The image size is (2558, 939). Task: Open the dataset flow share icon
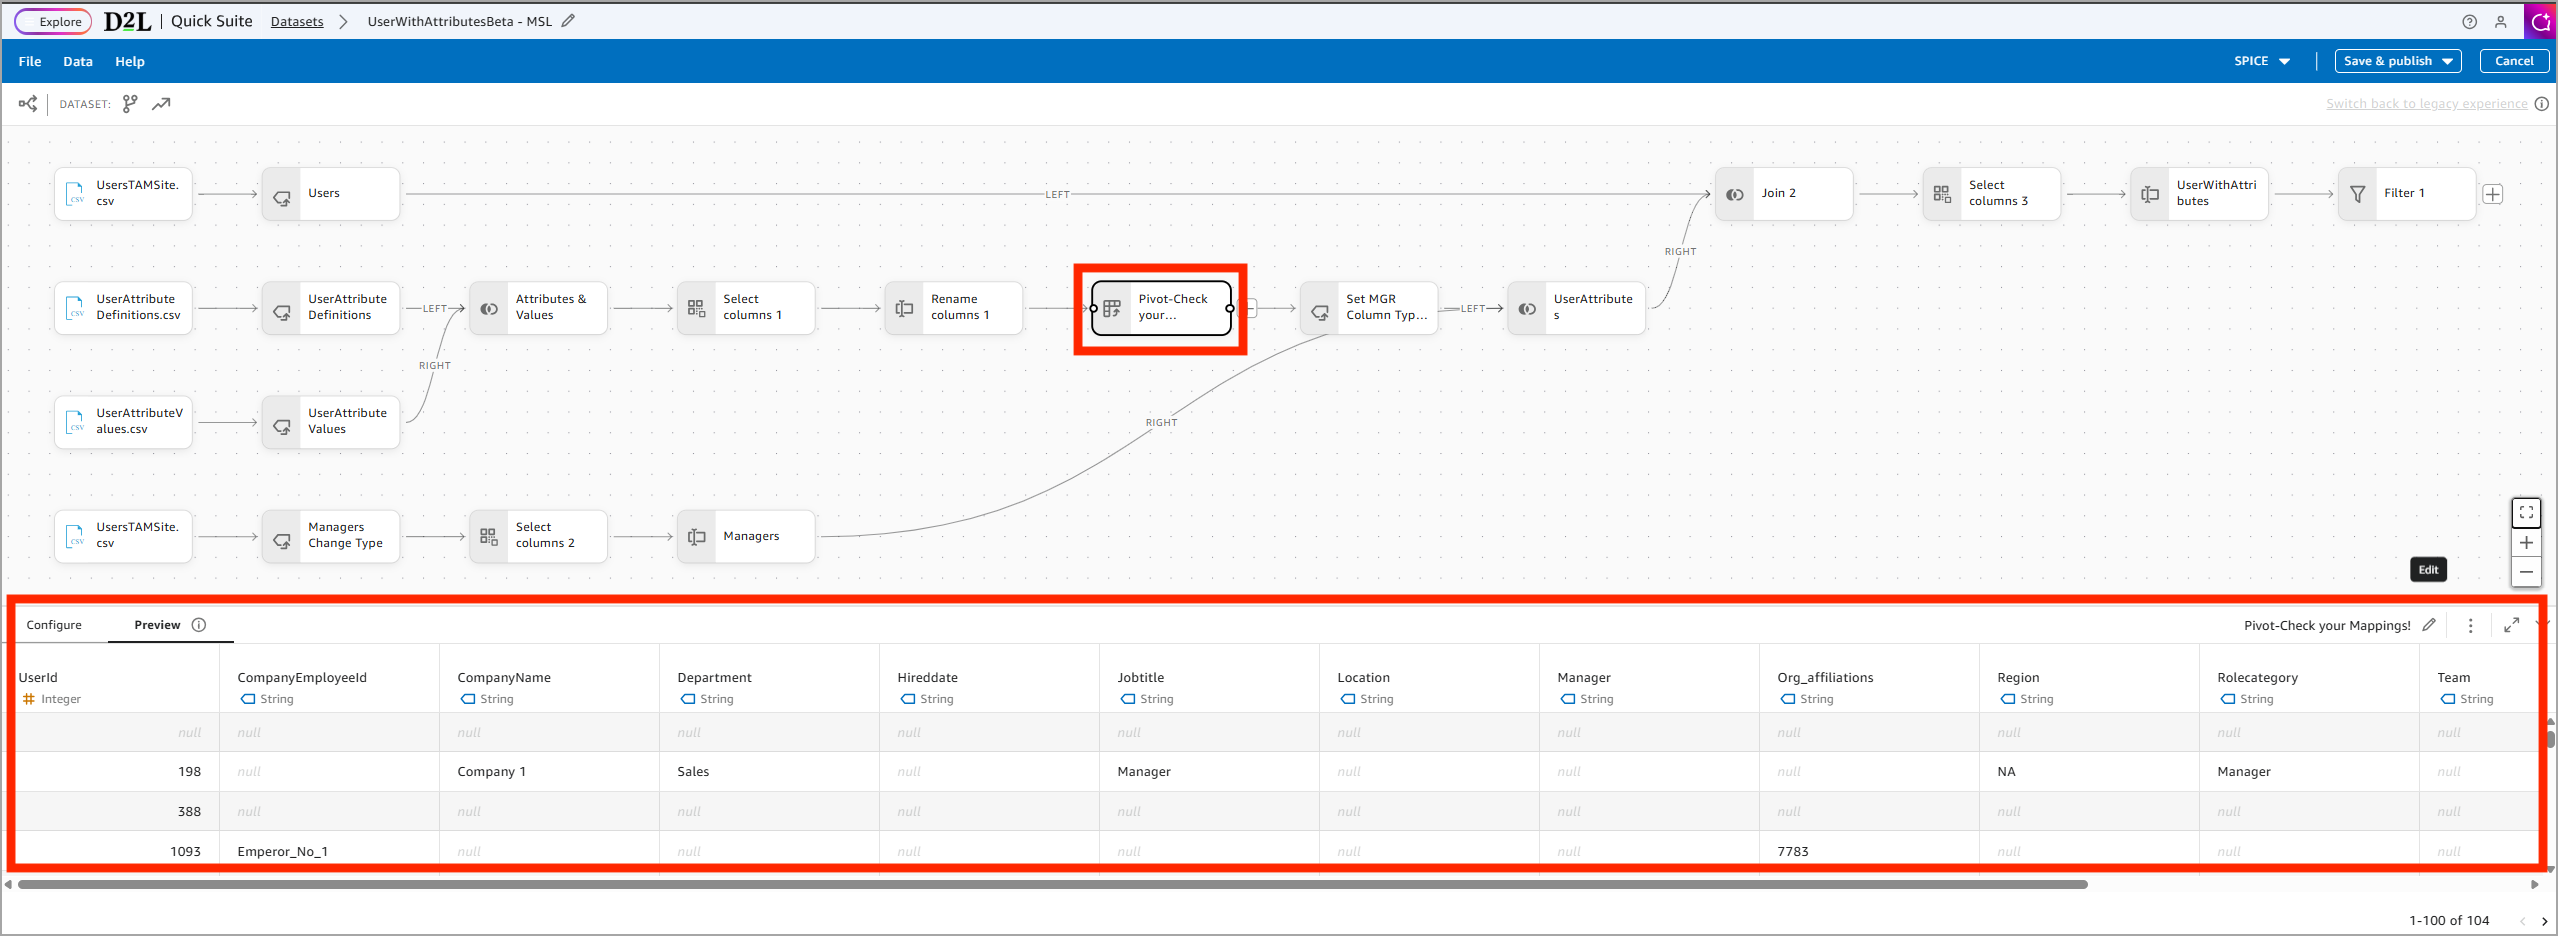pyautogui.click(x=27, y=103)
